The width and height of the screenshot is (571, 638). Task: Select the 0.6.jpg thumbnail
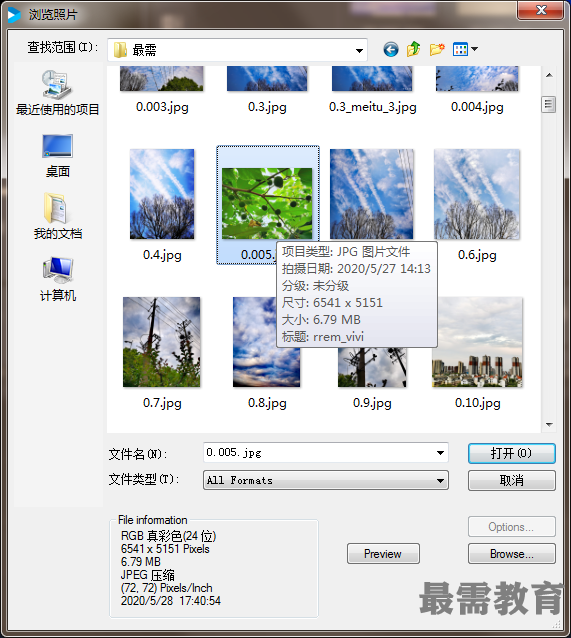pos(477,194)
